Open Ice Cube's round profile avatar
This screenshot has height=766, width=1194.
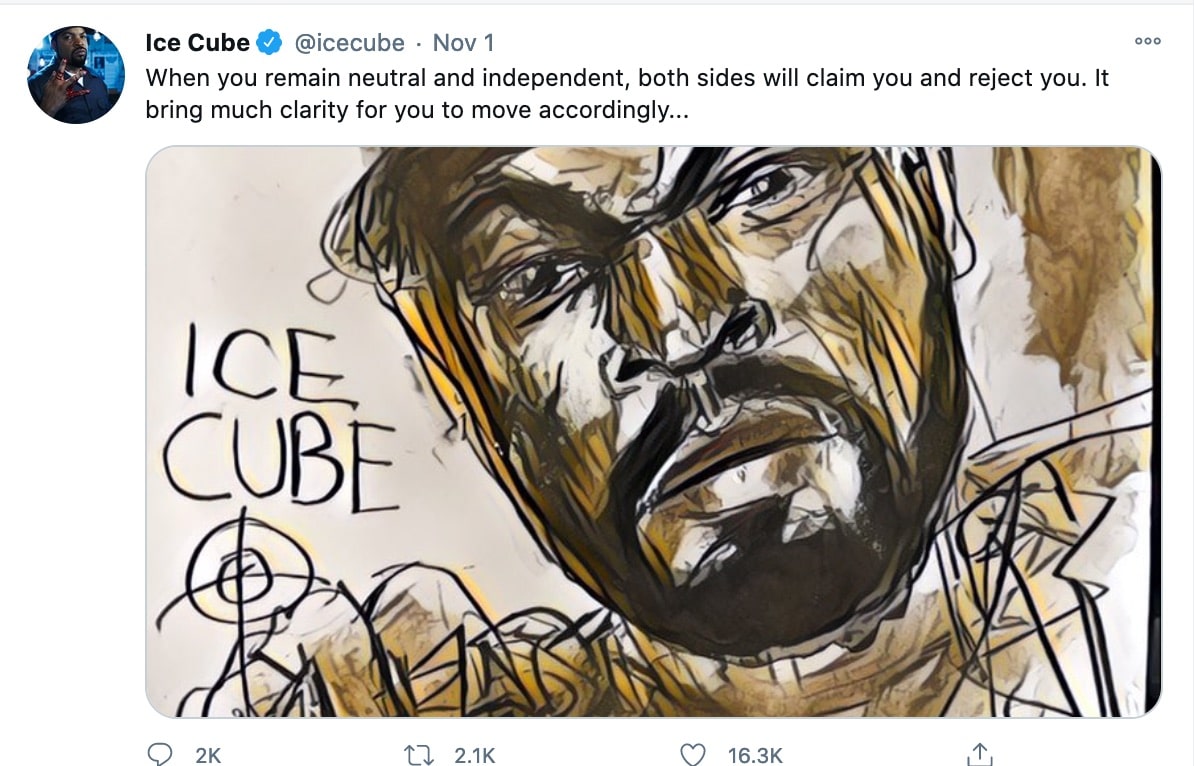[x=75, y=75]
